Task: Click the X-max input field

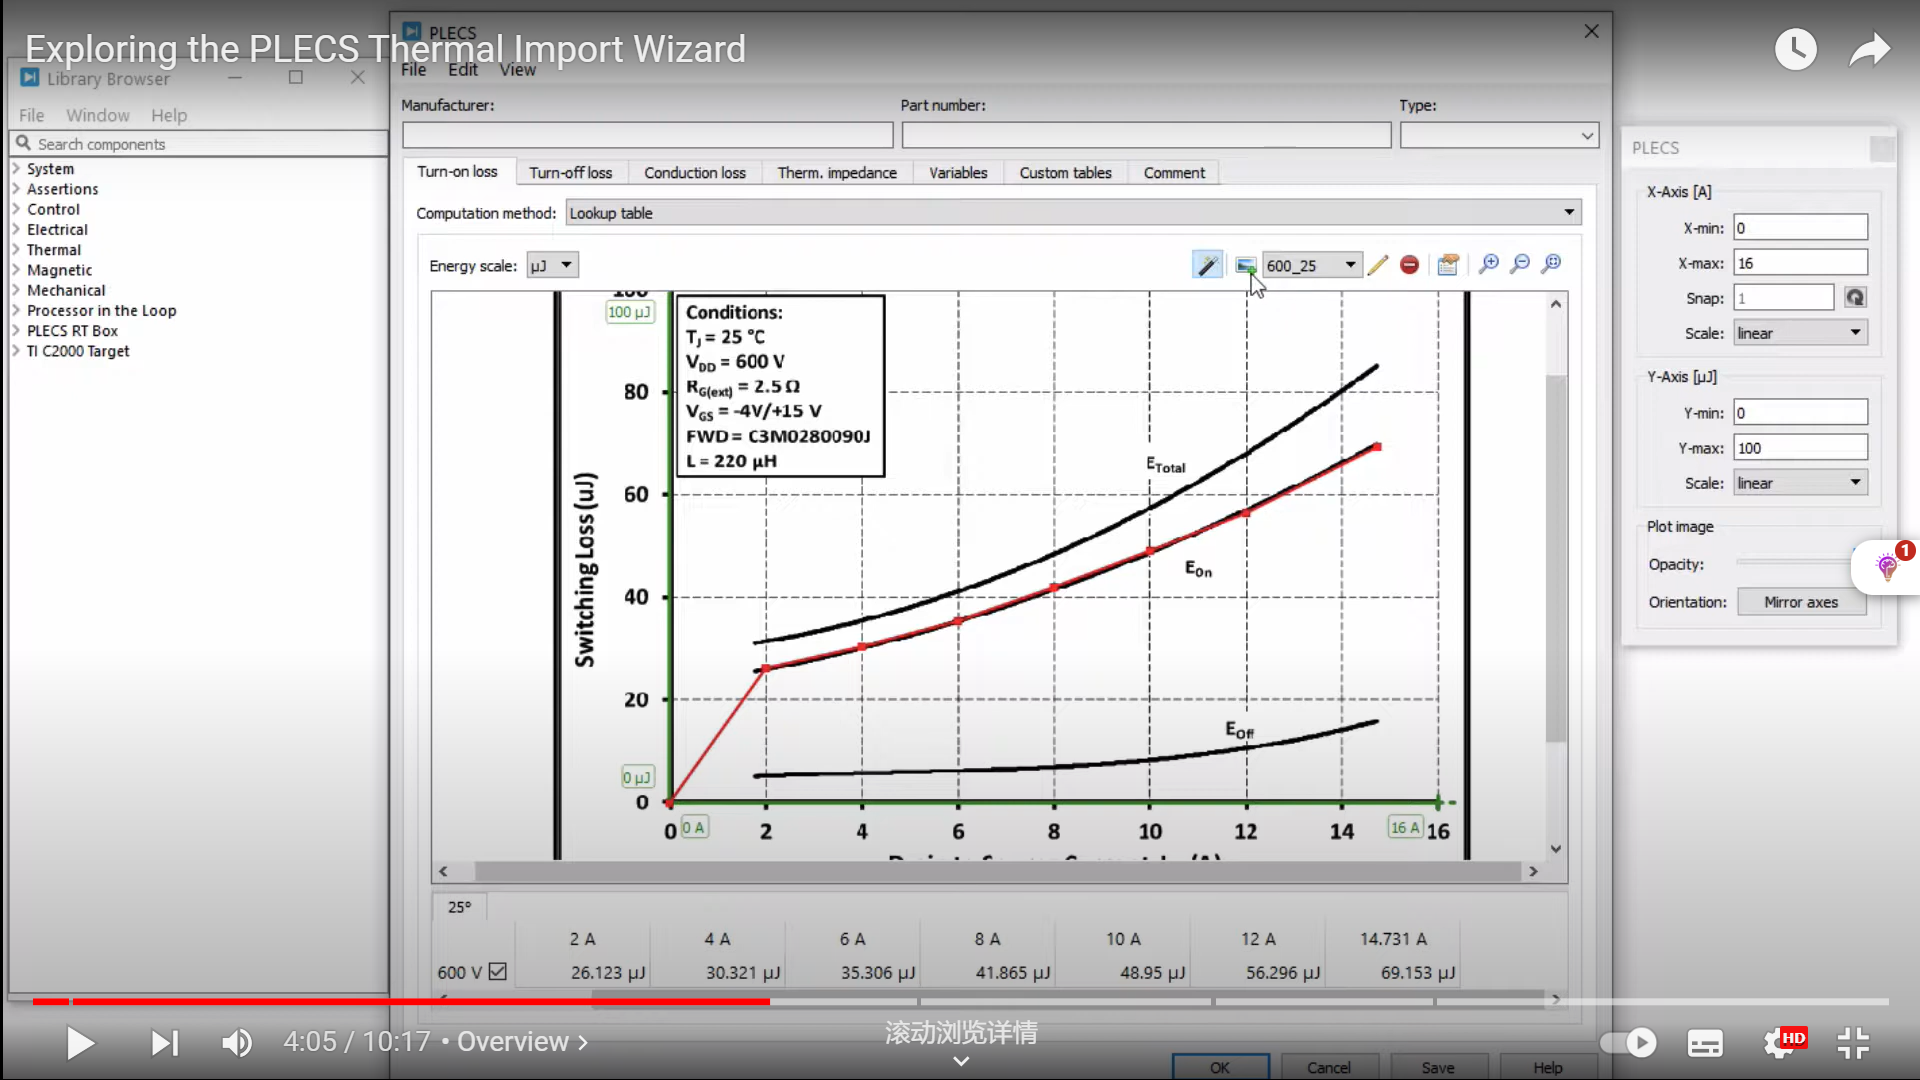Action: point(1799,263)
